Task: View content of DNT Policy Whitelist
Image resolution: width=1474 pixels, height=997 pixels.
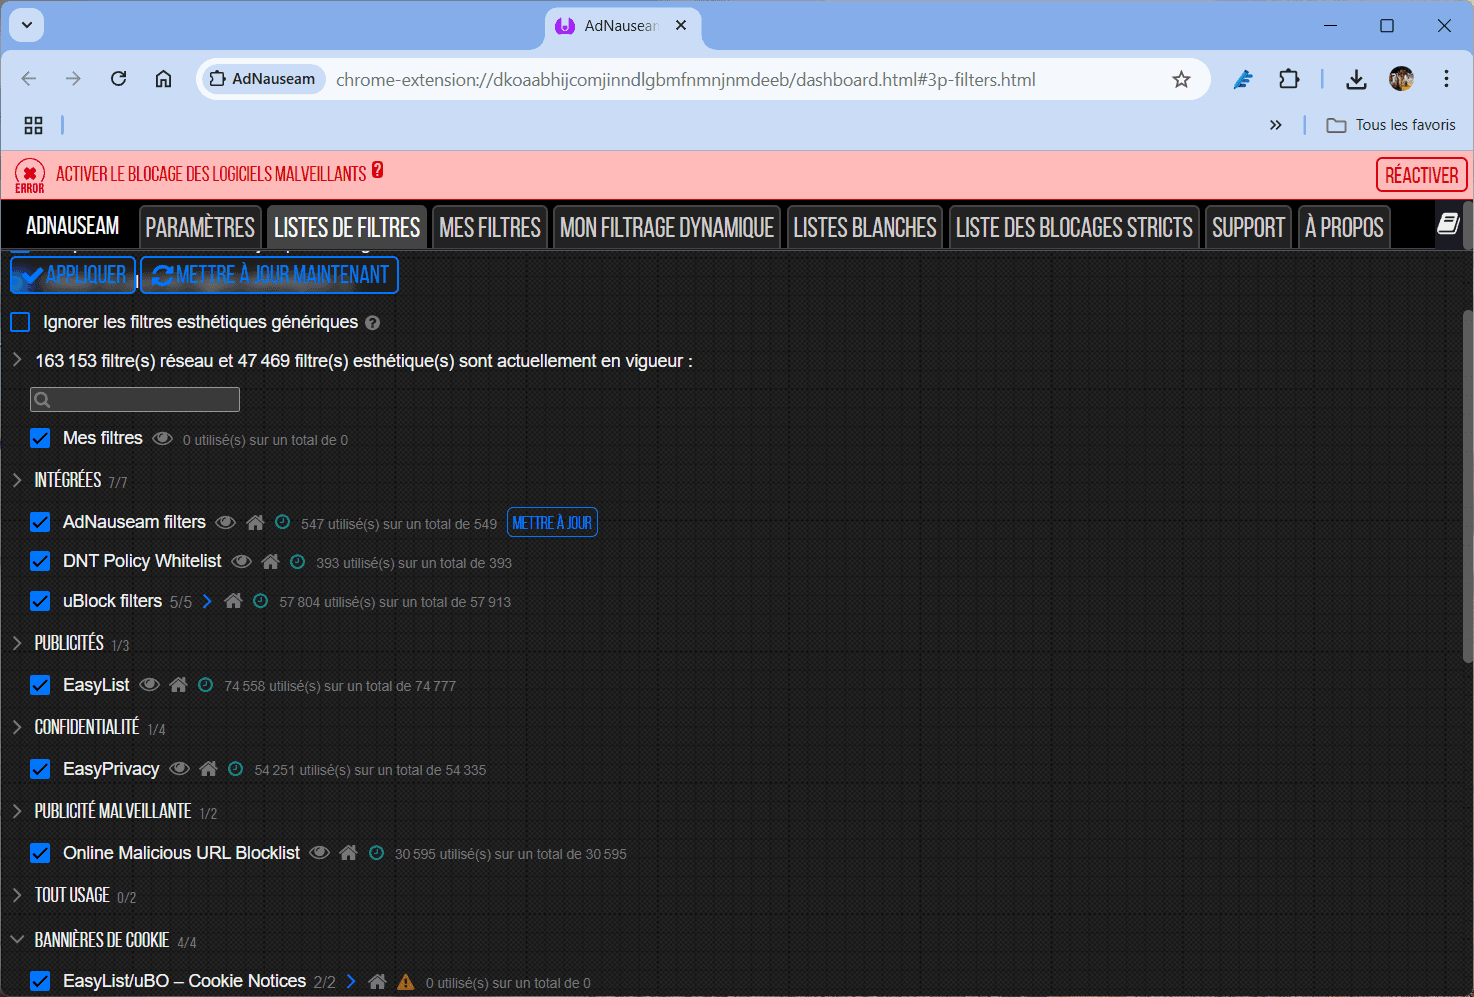Action: tap(241, 561)
